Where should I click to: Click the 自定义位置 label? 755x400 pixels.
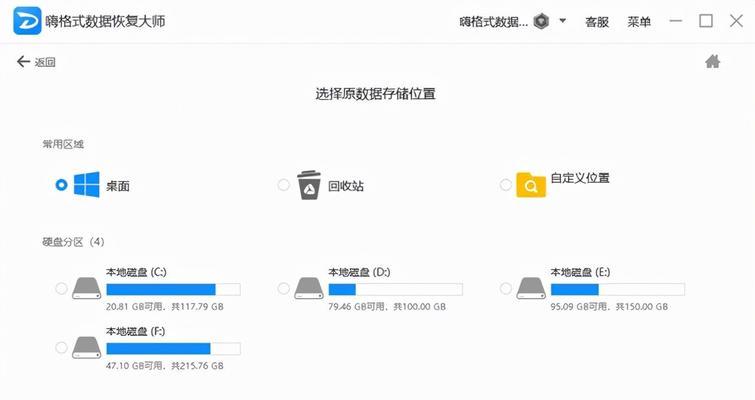click(580, 178)
